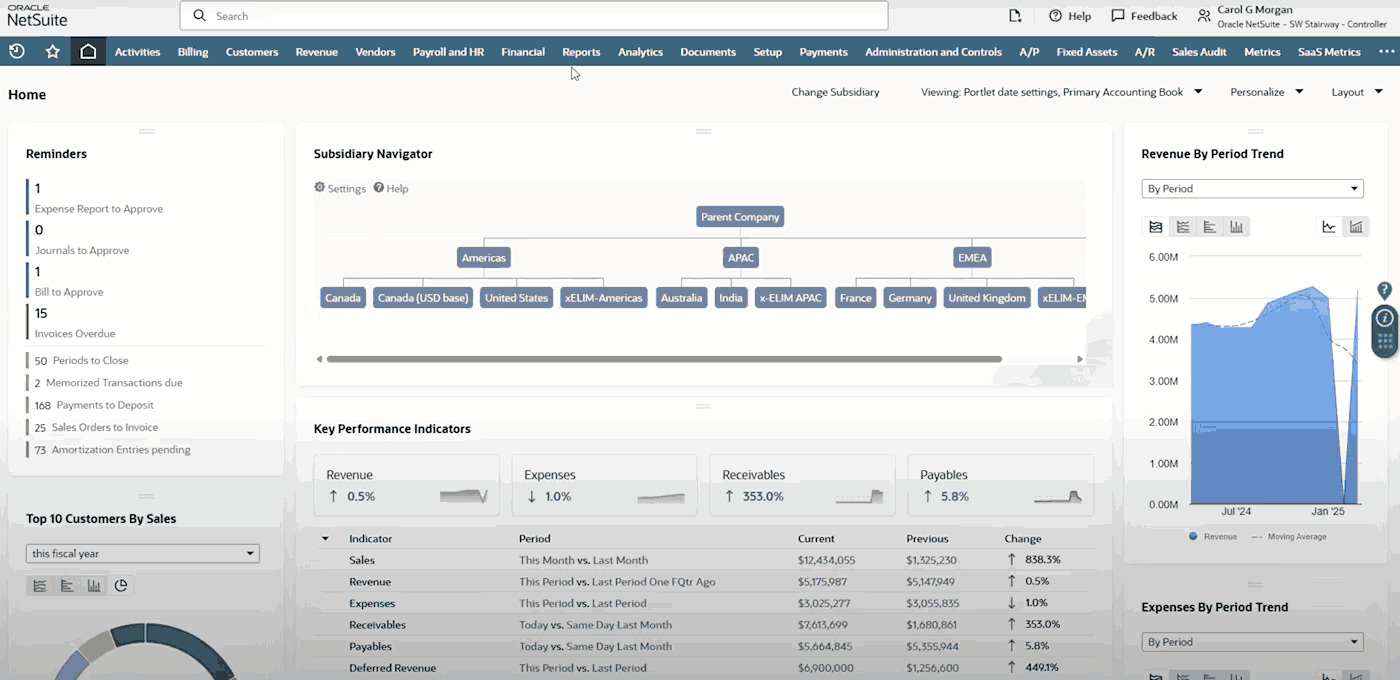Open the Shortcuts star icon
The height and width of the screenshot is (680, 1400).
tap(53, 52)
